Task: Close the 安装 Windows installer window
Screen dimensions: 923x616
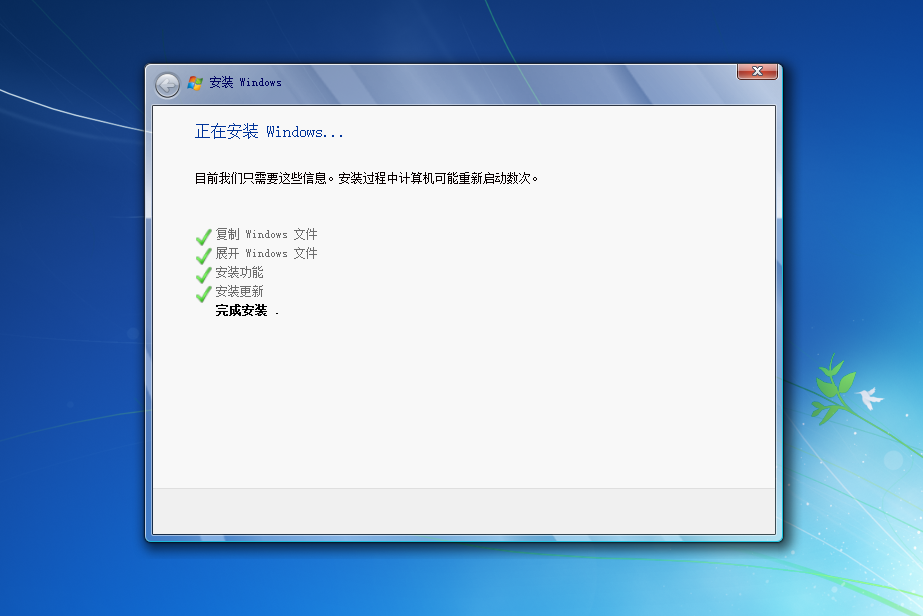Action: (757, 71)
